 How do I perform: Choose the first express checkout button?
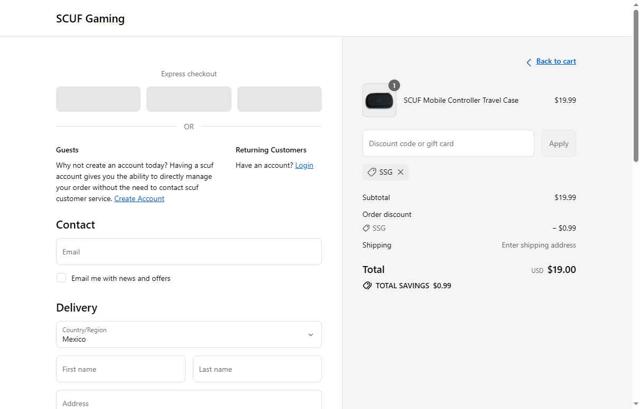pyautogui.click(x=98, y=99)
